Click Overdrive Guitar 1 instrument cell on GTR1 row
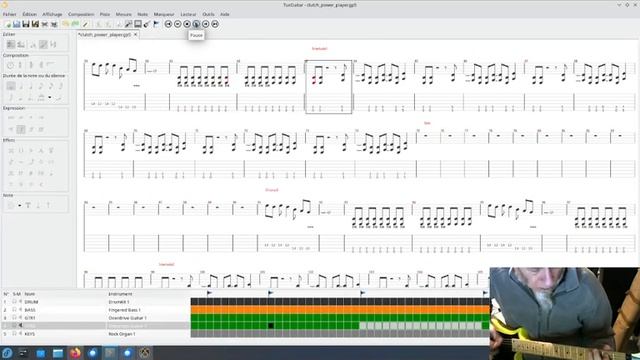The image size is (640, 360). click(x=127, y=318)
